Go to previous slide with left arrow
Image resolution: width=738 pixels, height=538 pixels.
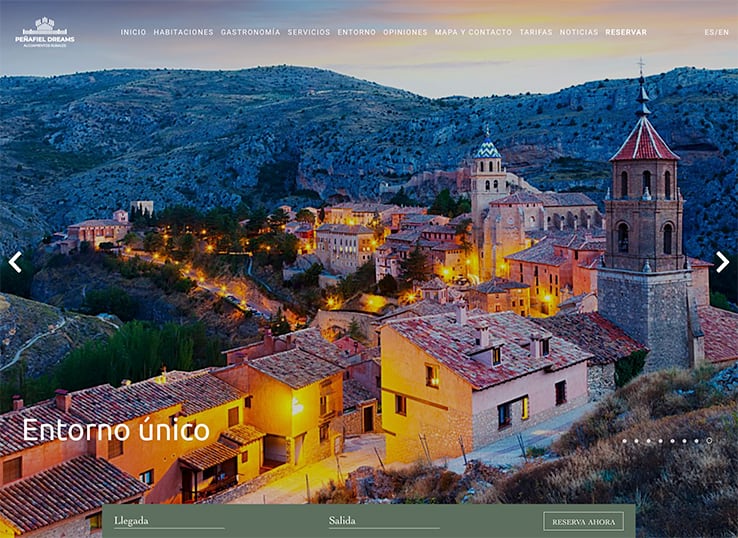(x=15, y=262)
